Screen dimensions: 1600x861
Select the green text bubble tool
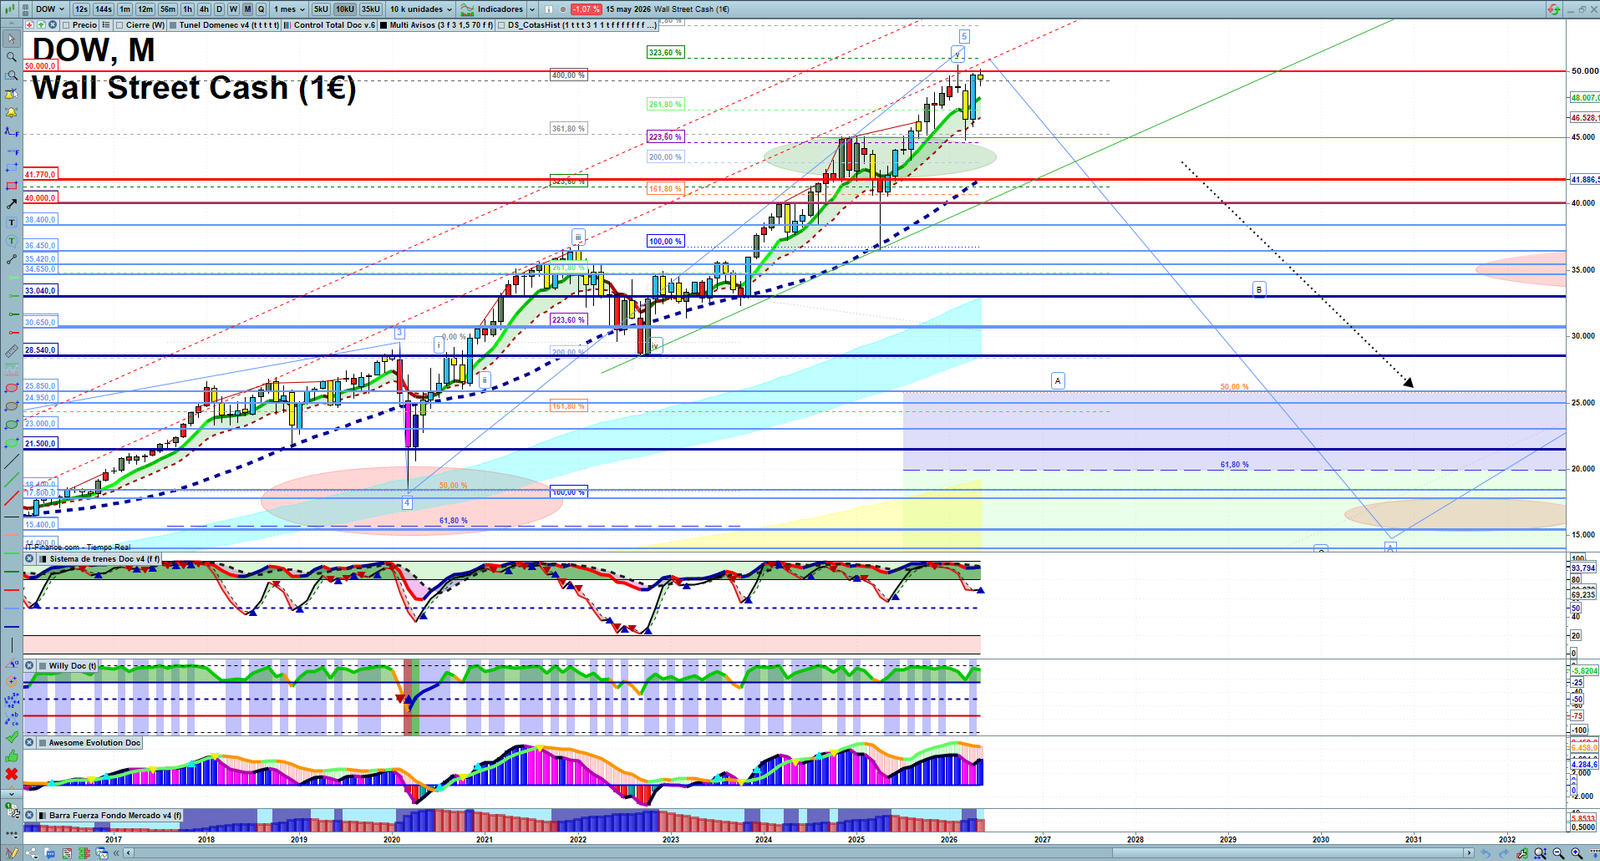11,241
